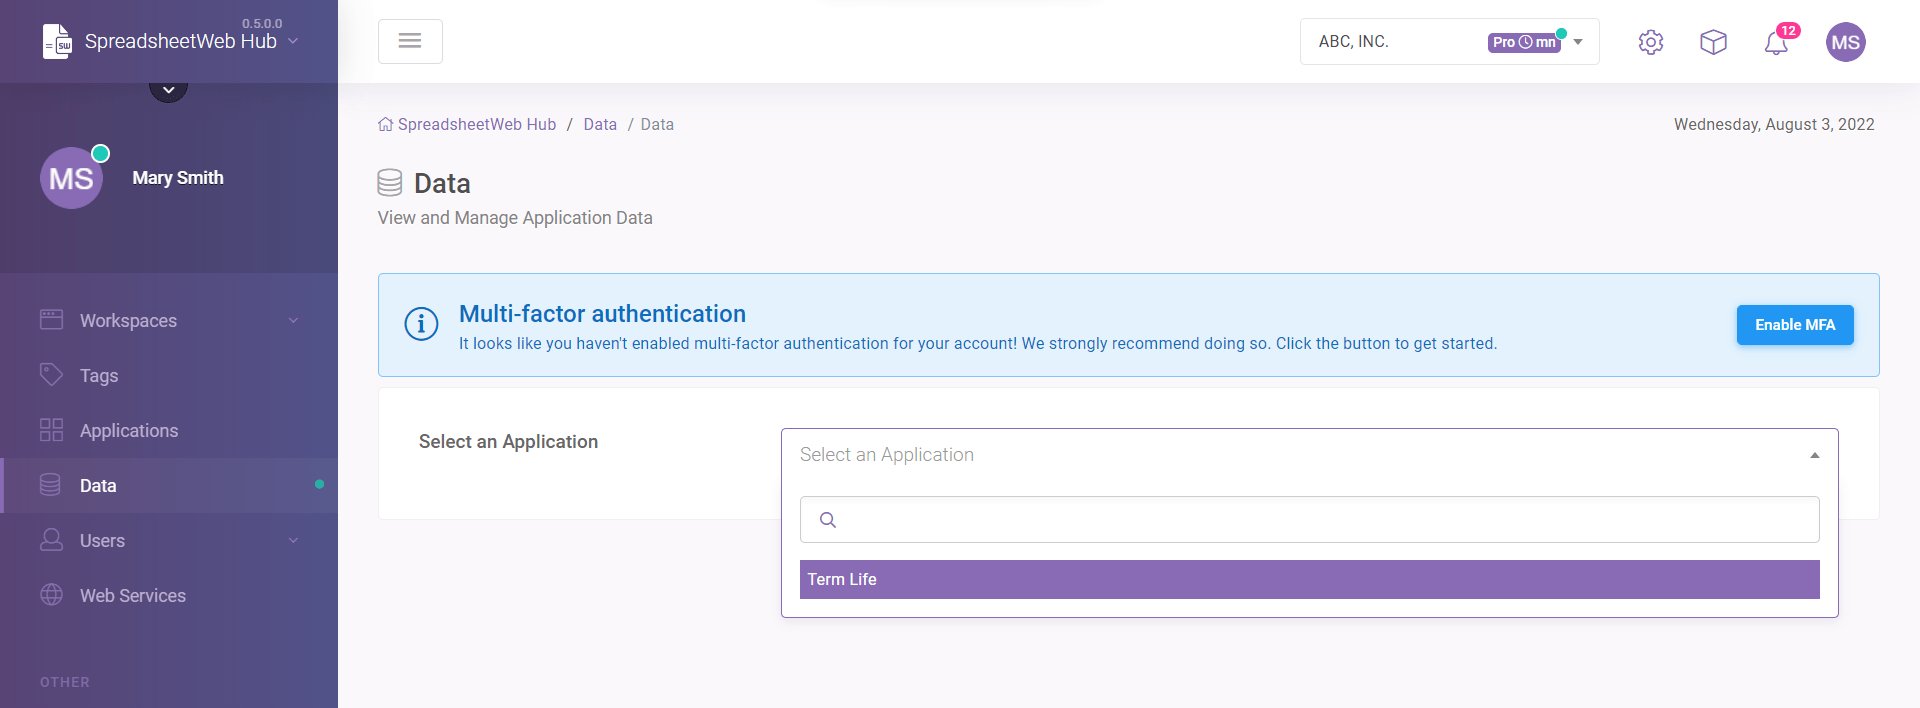This screenshot has width=1920, height=708.
Task: Go to Applications in the sidebar
Action: [x=129, y=431]
